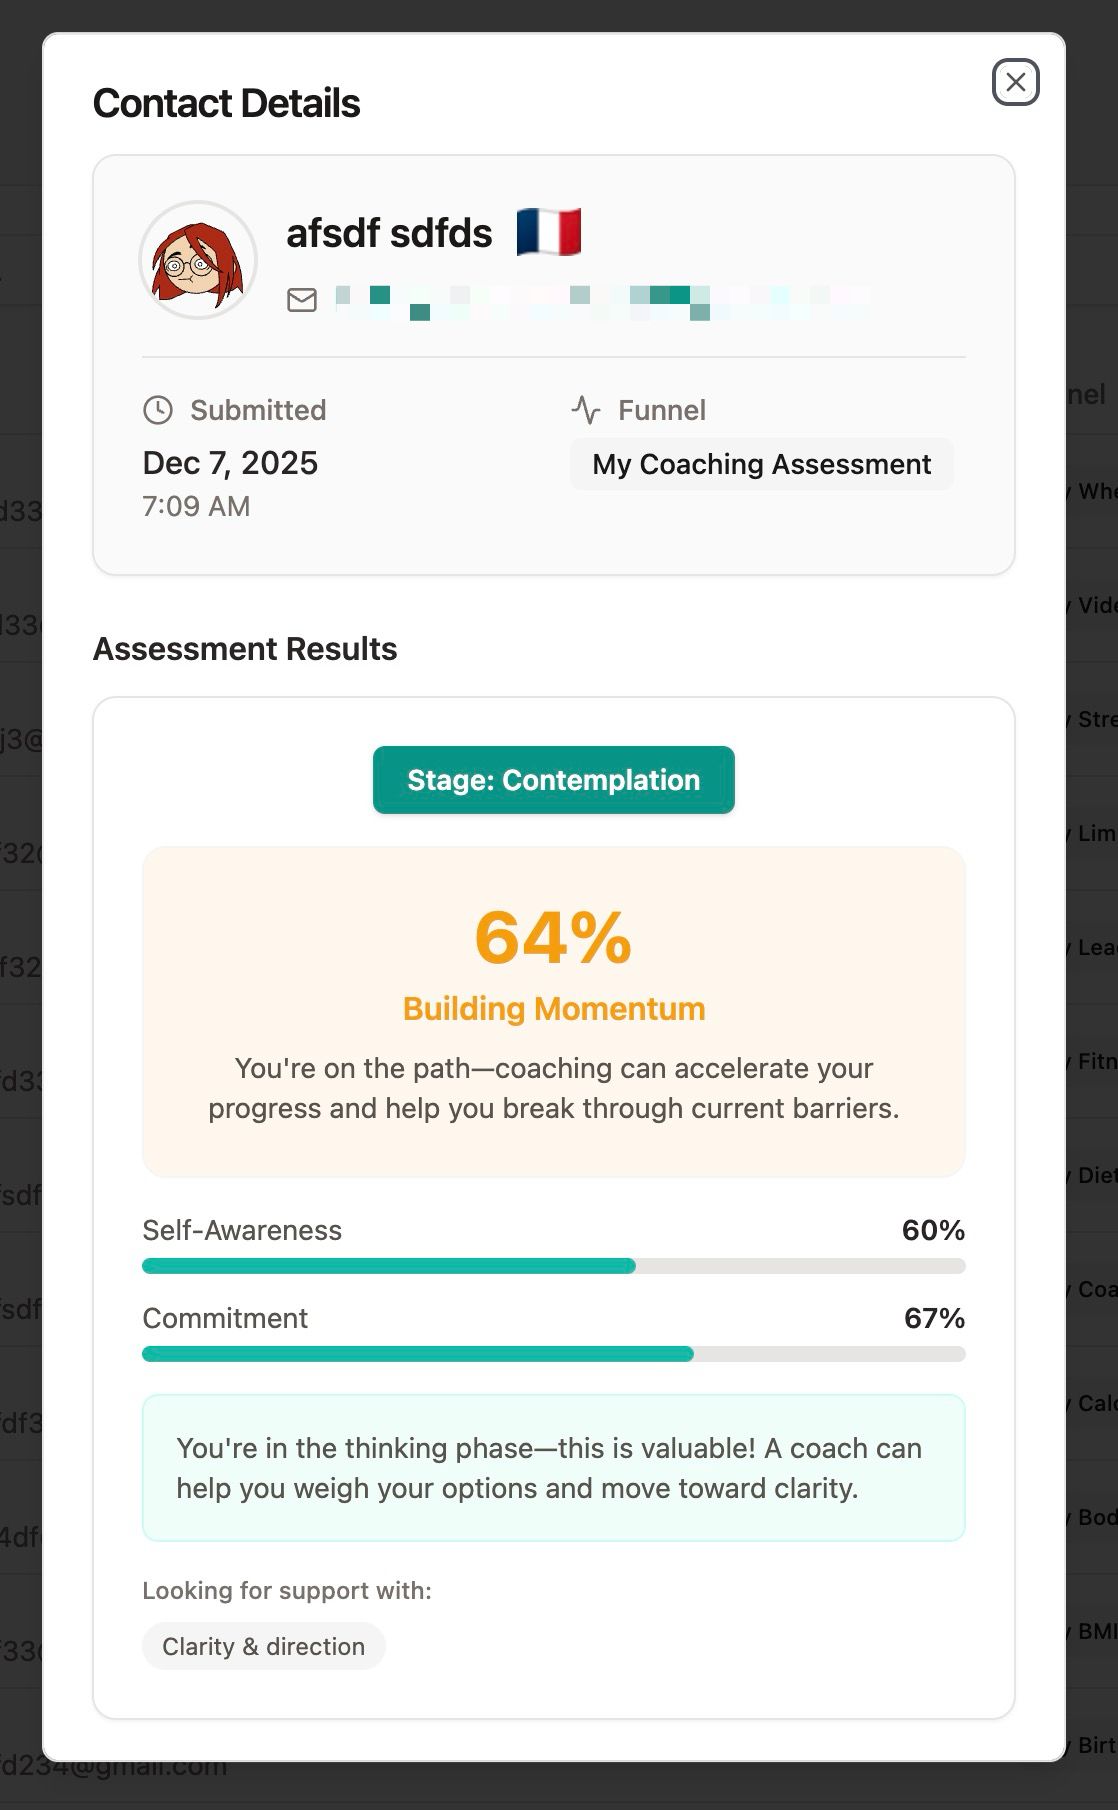Image resolution: width=1118 pixels, height=1810 pixels.
Task: Click the 64% overall score
Action: coord(554,938)
